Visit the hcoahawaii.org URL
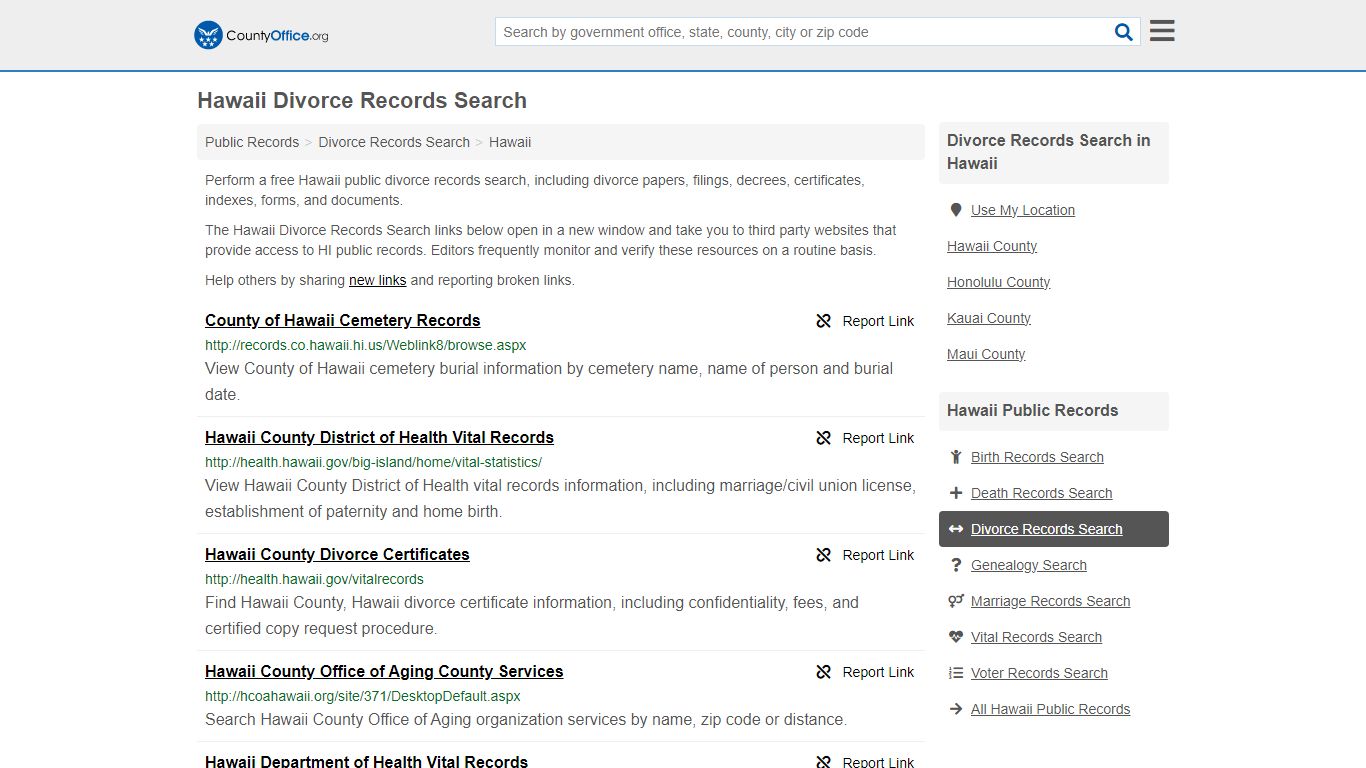Screen dimensions: 1366x768 pos(363,696)
